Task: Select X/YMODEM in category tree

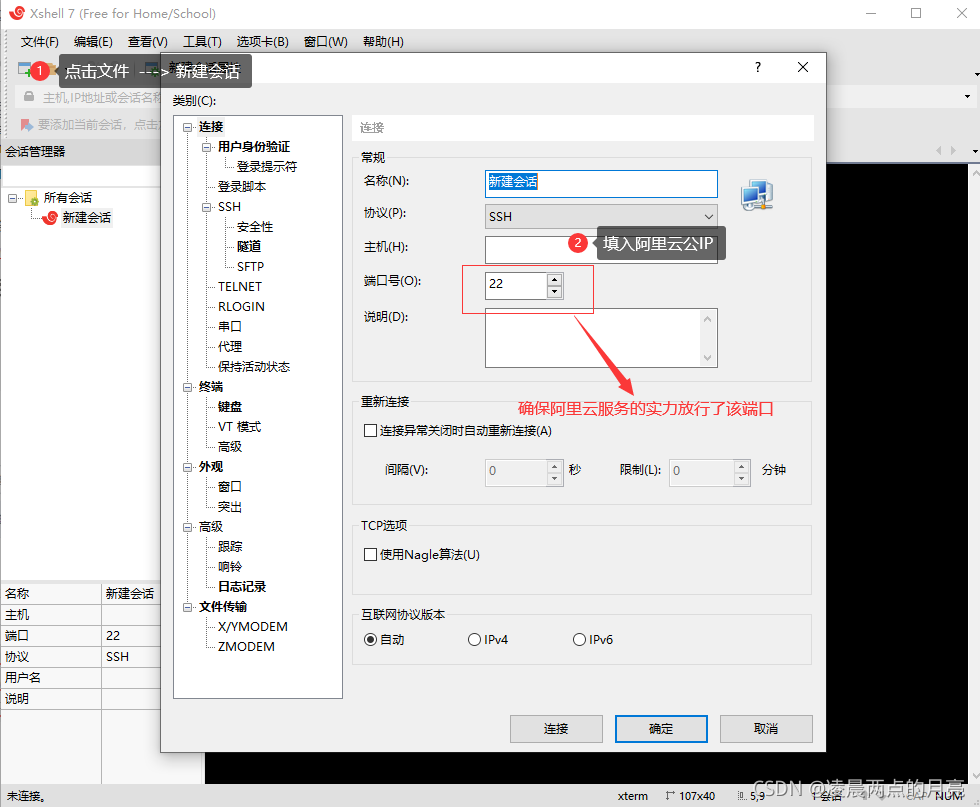Action: tap(252, 627)
